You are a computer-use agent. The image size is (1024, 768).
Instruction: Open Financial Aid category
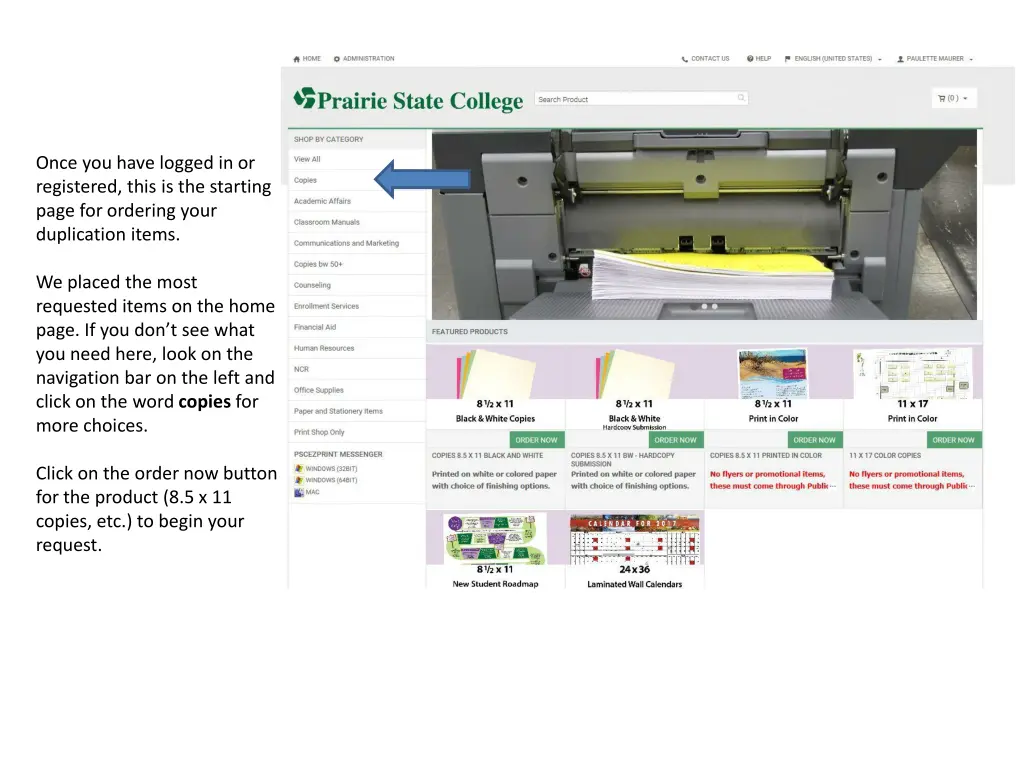tap(315, 327)
